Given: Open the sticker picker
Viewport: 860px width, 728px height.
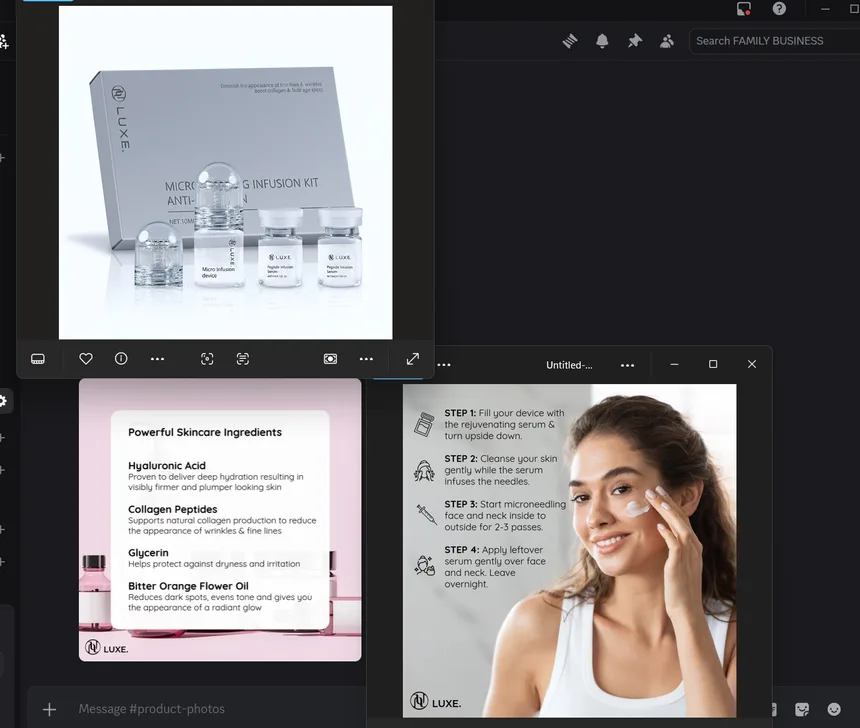Looking at the screenshot, I should point(802,708).
